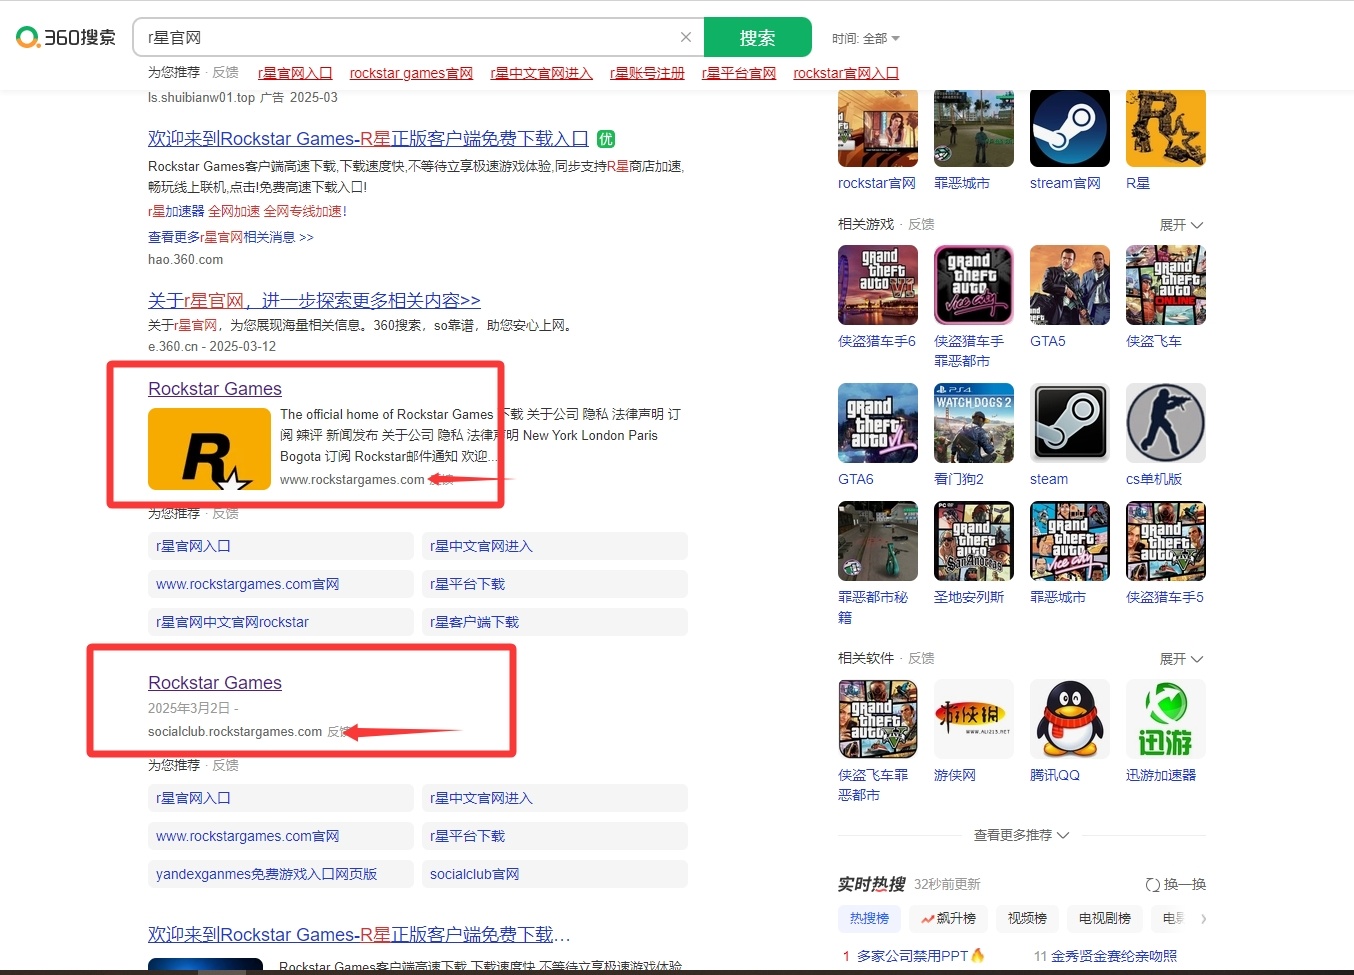The image size is (1354, 975).
Task: Open the r星平台官网 suggestion link
Action: click(739, 73)
